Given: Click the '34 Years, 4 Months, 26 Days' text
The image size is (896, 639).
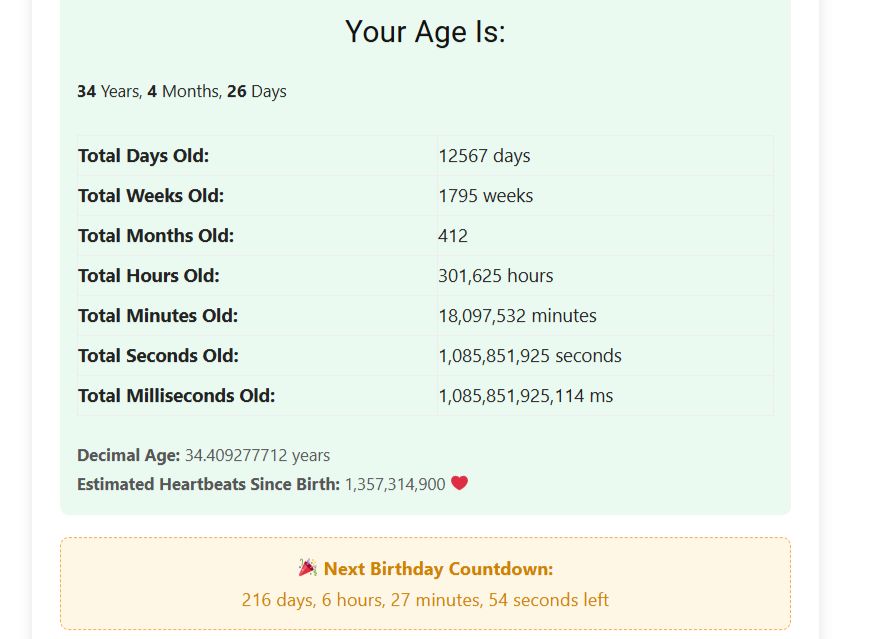Looking at the screenshot, I should (182, 91).
